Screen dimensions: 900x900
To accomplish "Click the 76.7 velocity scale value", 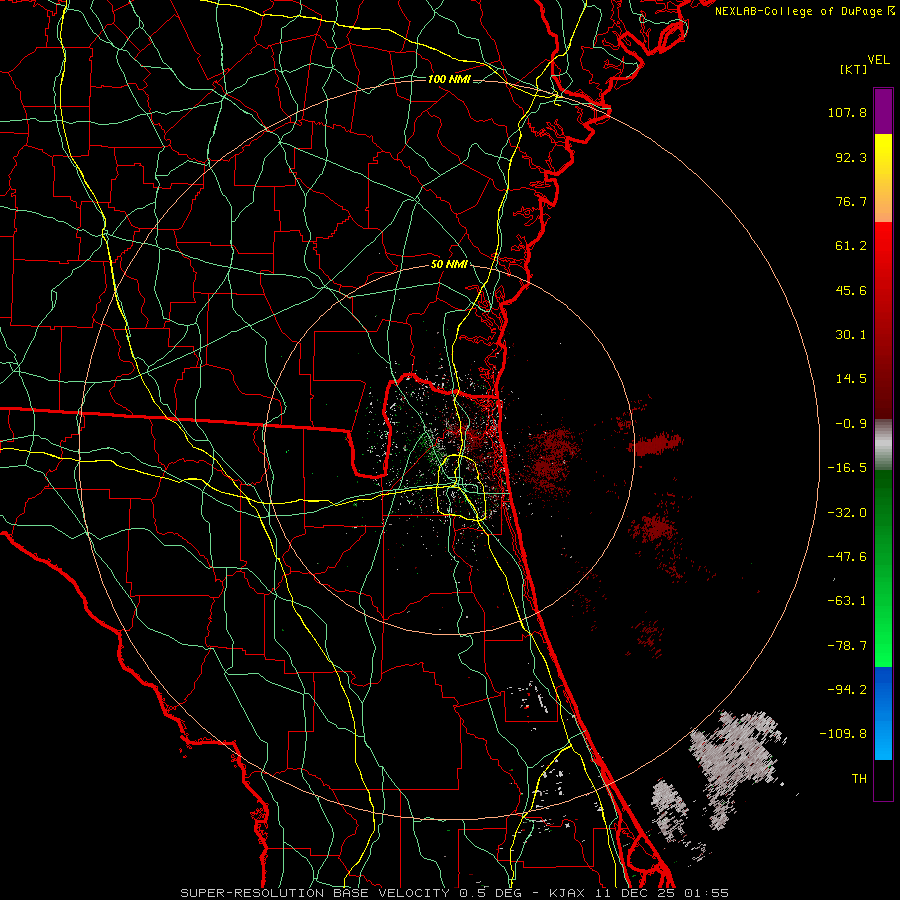I will point(851,201).
